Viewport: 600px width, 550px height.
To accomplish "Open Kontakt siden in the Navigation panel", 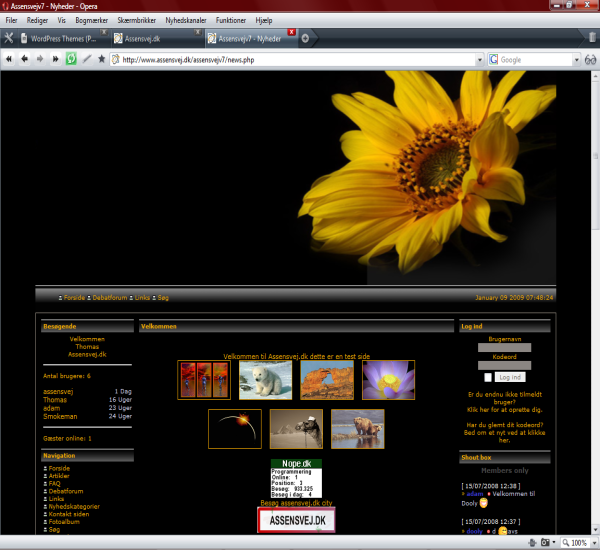I will click(x=69, y=514).
